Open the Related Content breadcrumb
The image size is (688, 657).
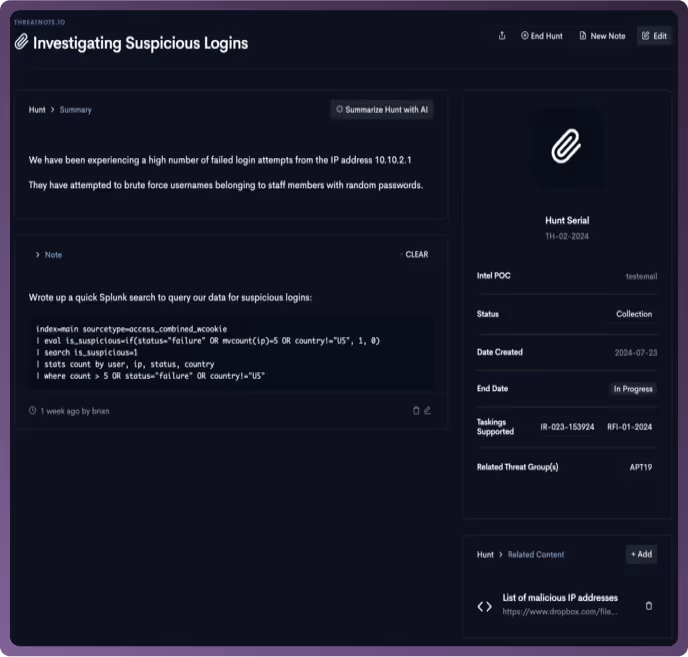click(x=536, y=554)
